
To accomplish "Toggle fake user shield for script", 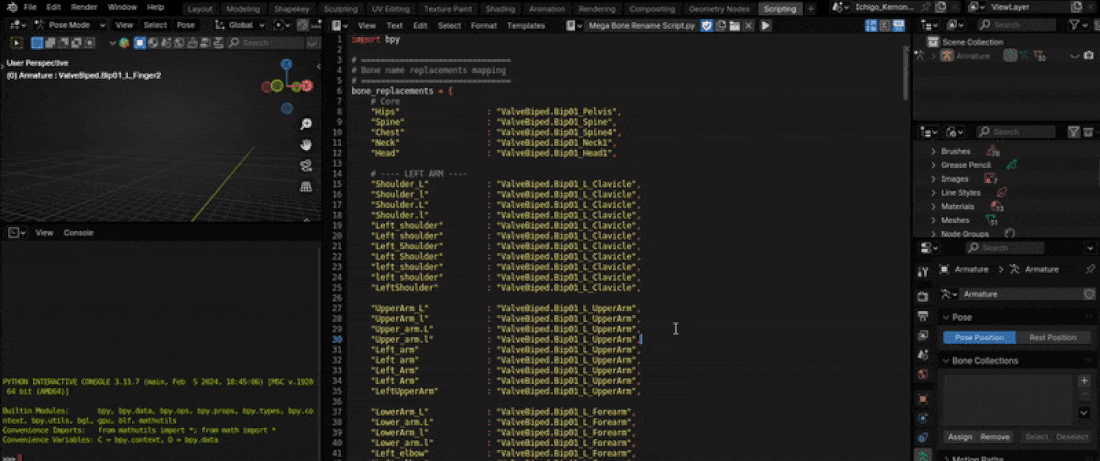I will (x=707, y=25).
